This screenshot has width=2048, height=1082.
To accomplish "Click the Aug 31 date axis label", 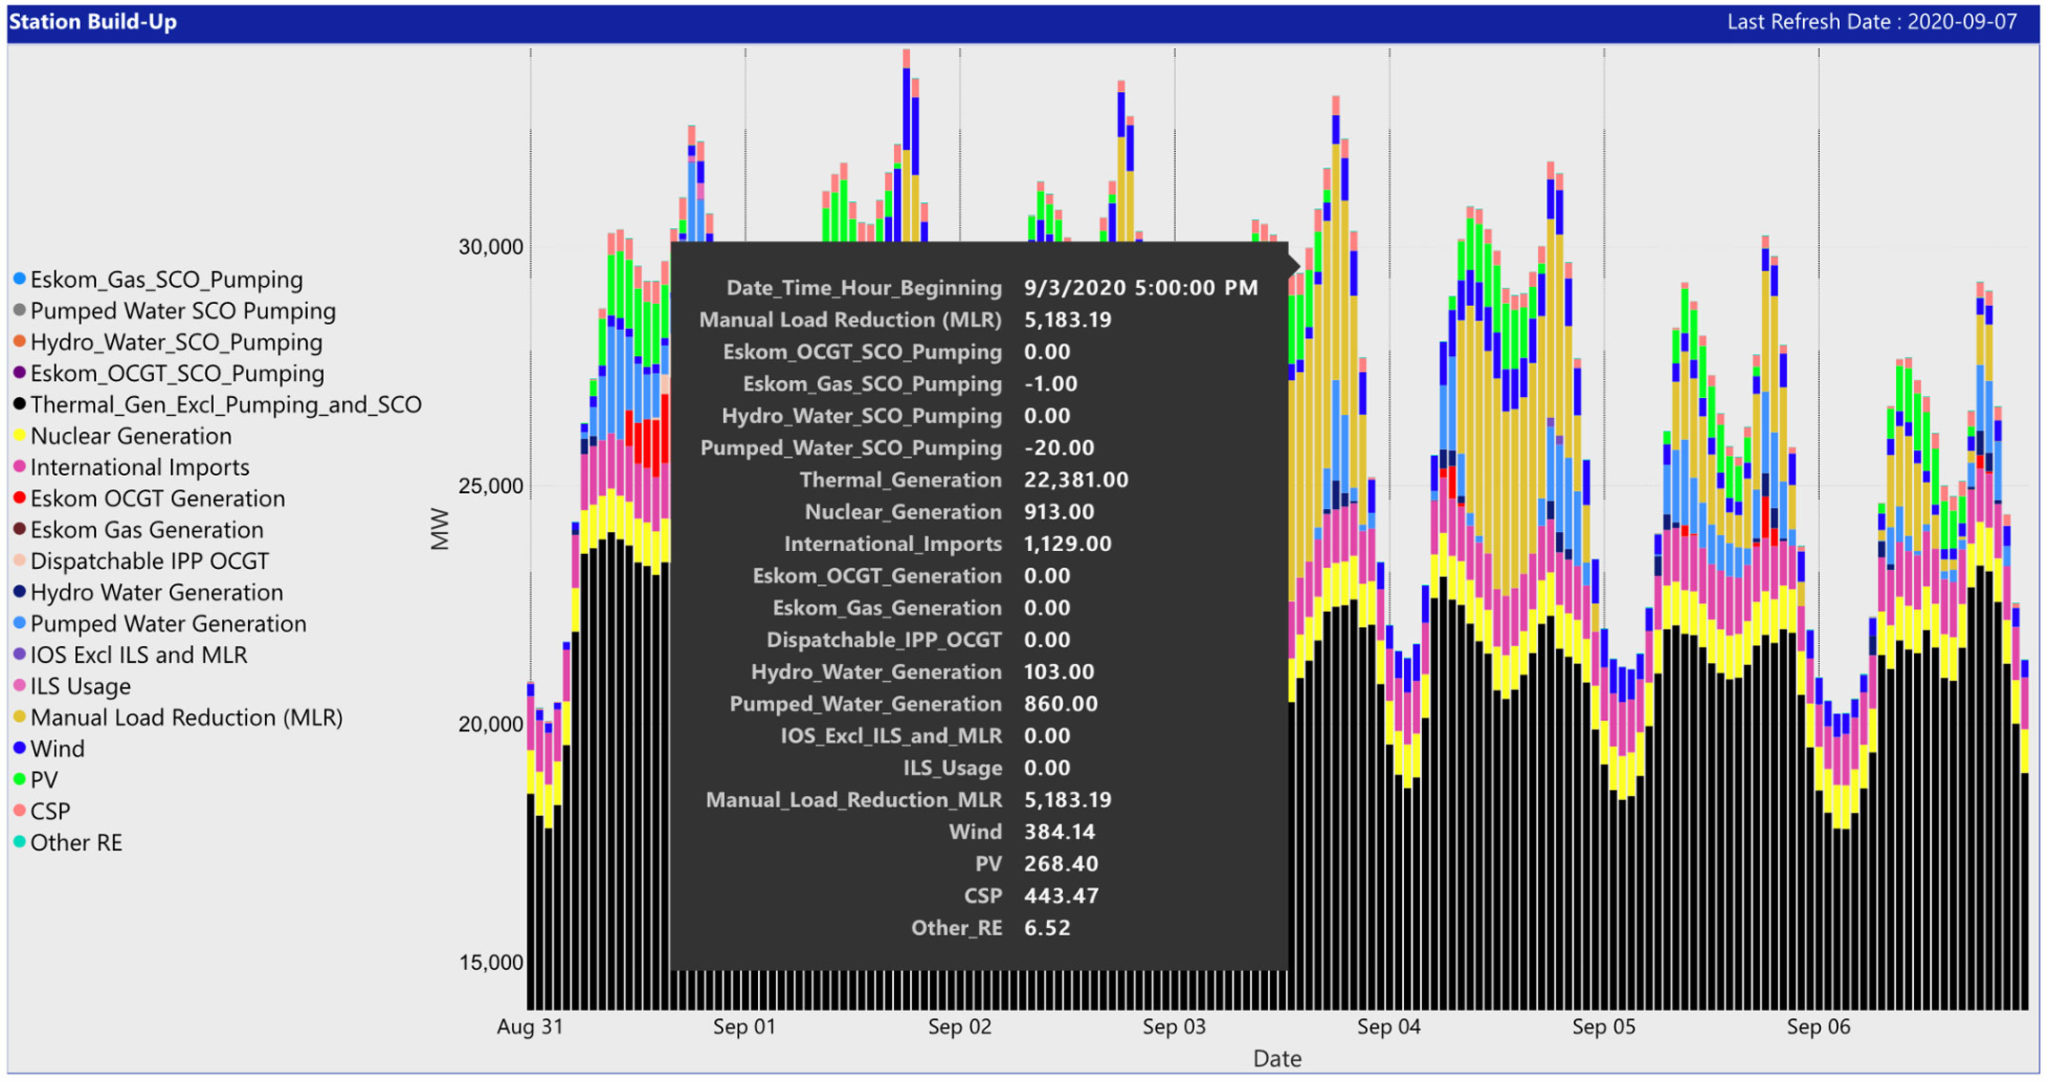I will tap(530, 1027).
